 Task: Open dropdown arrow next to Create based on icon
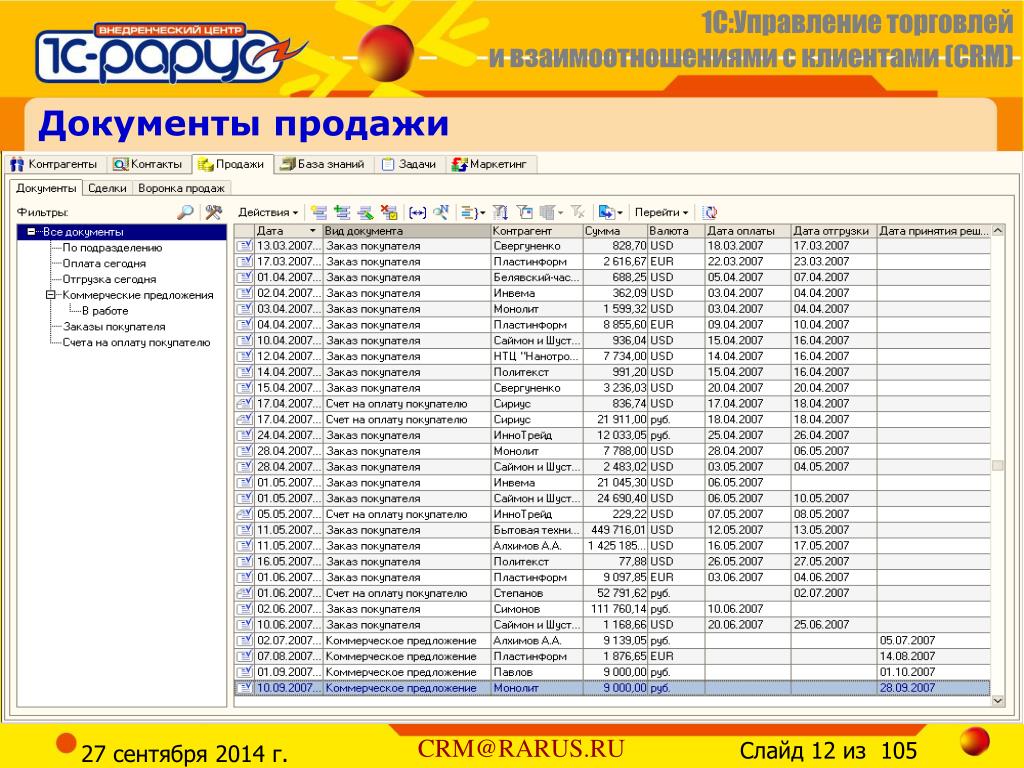click(x=620, y=213)
